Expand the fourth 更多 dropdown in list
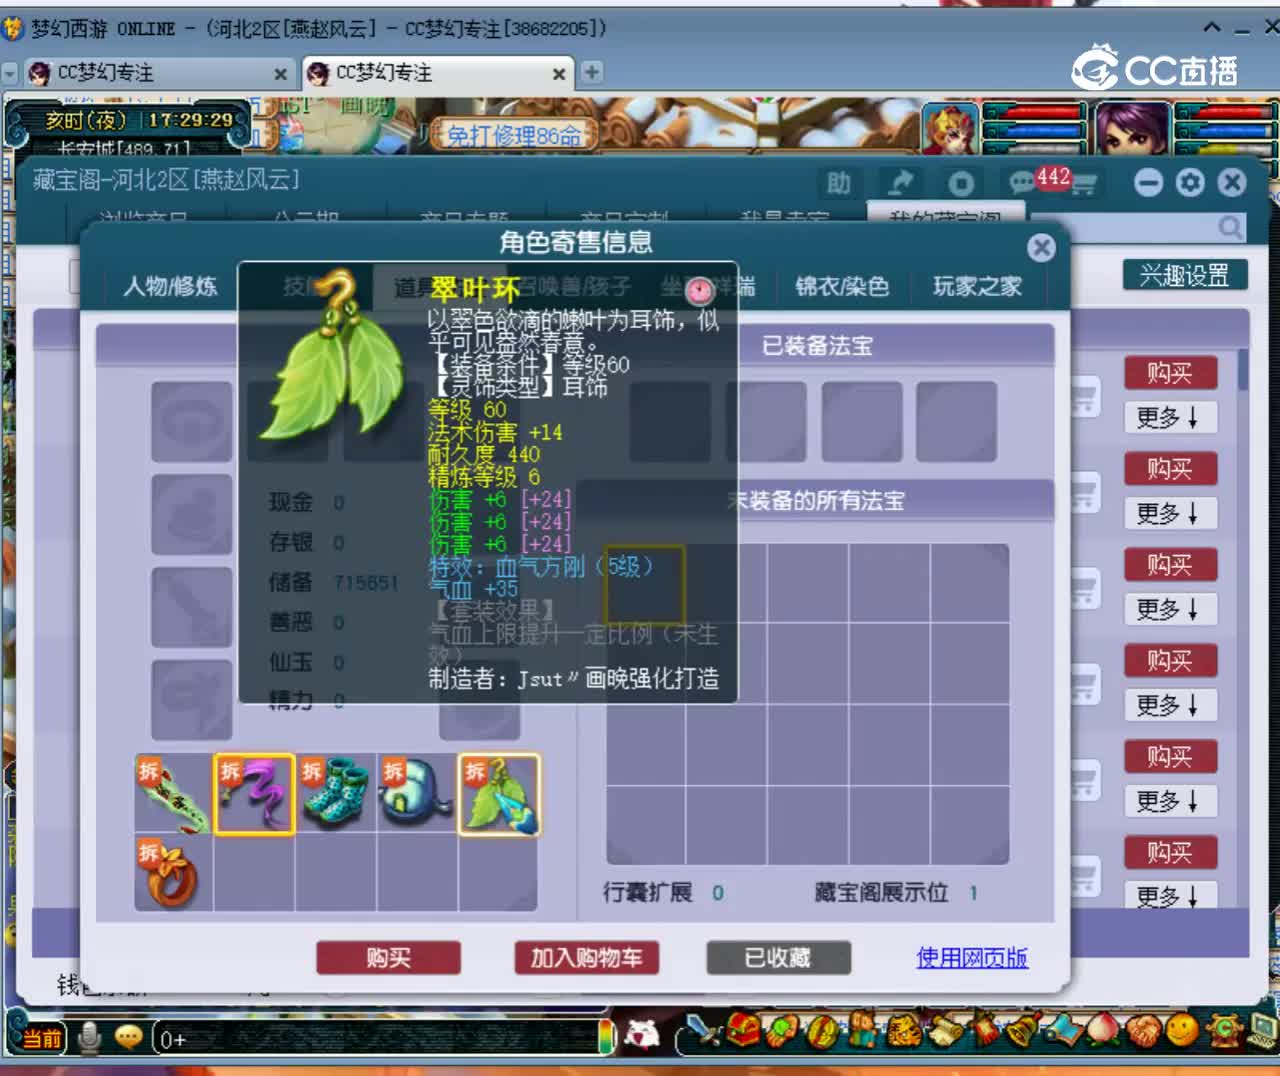1280x1076 pixels. (x=1170, y=705)
